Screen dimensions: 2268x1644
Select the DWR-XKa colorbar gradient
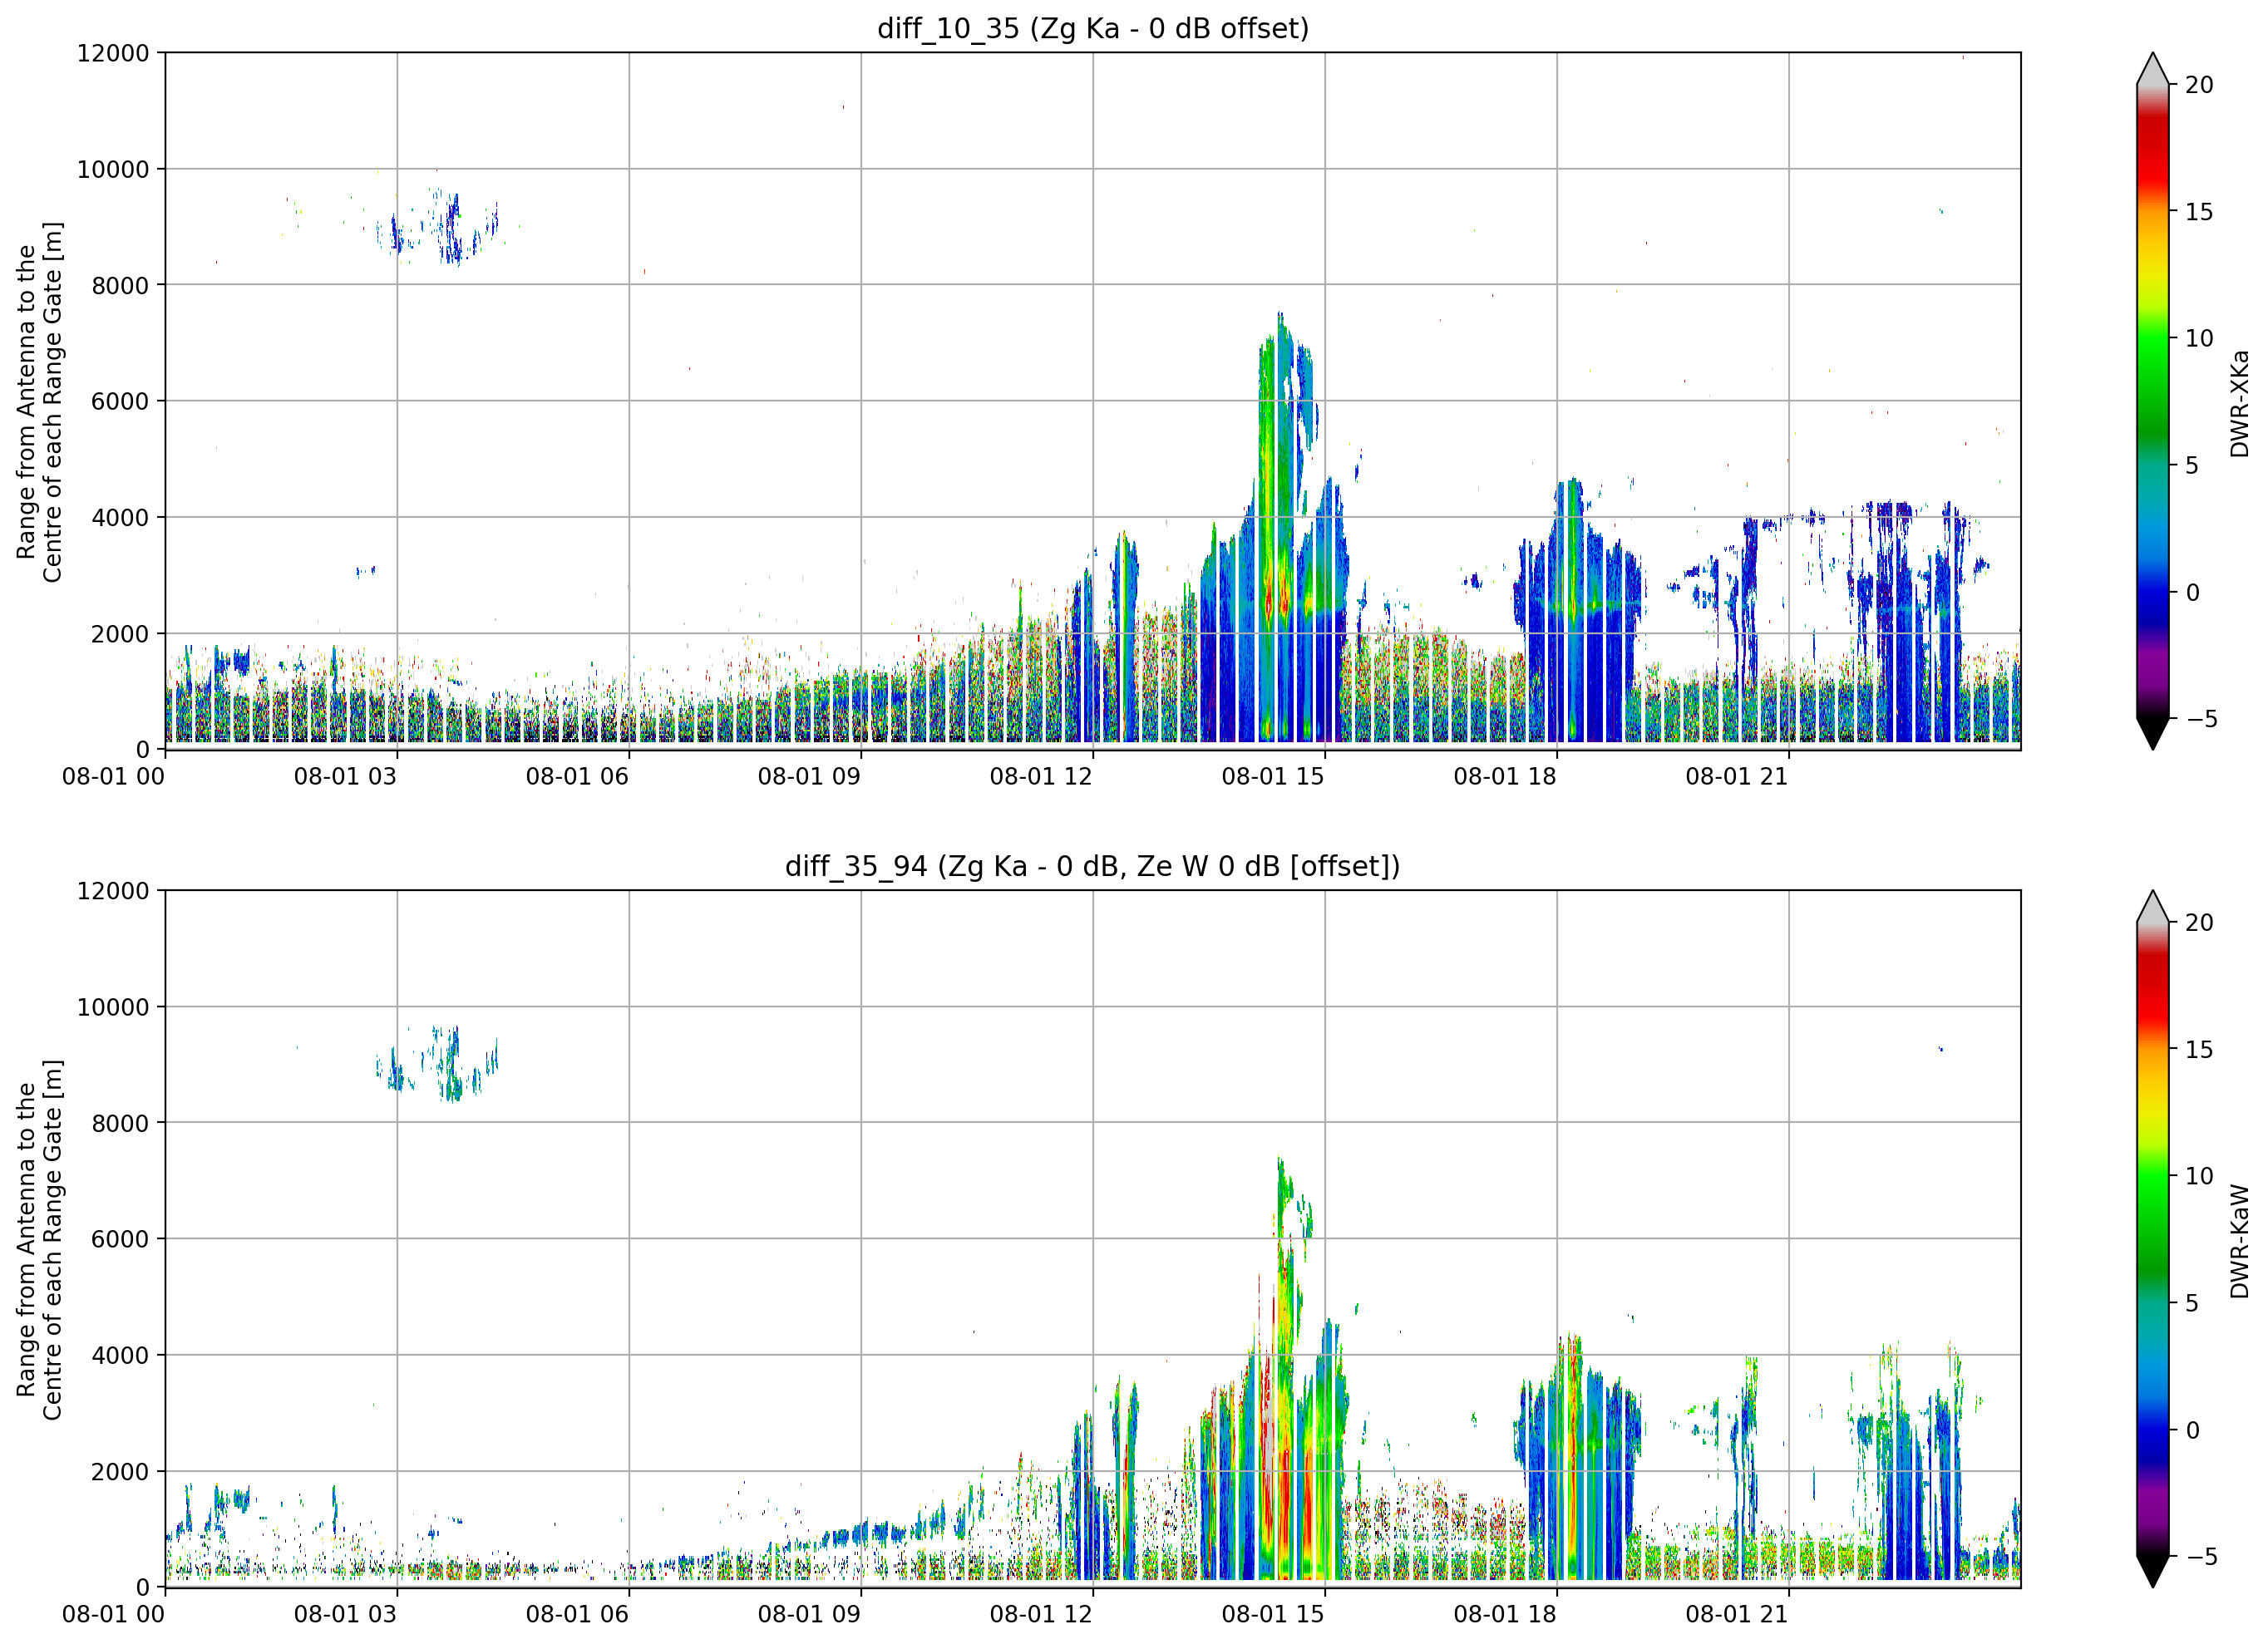pyautogui.click(x=2152, y=401)
